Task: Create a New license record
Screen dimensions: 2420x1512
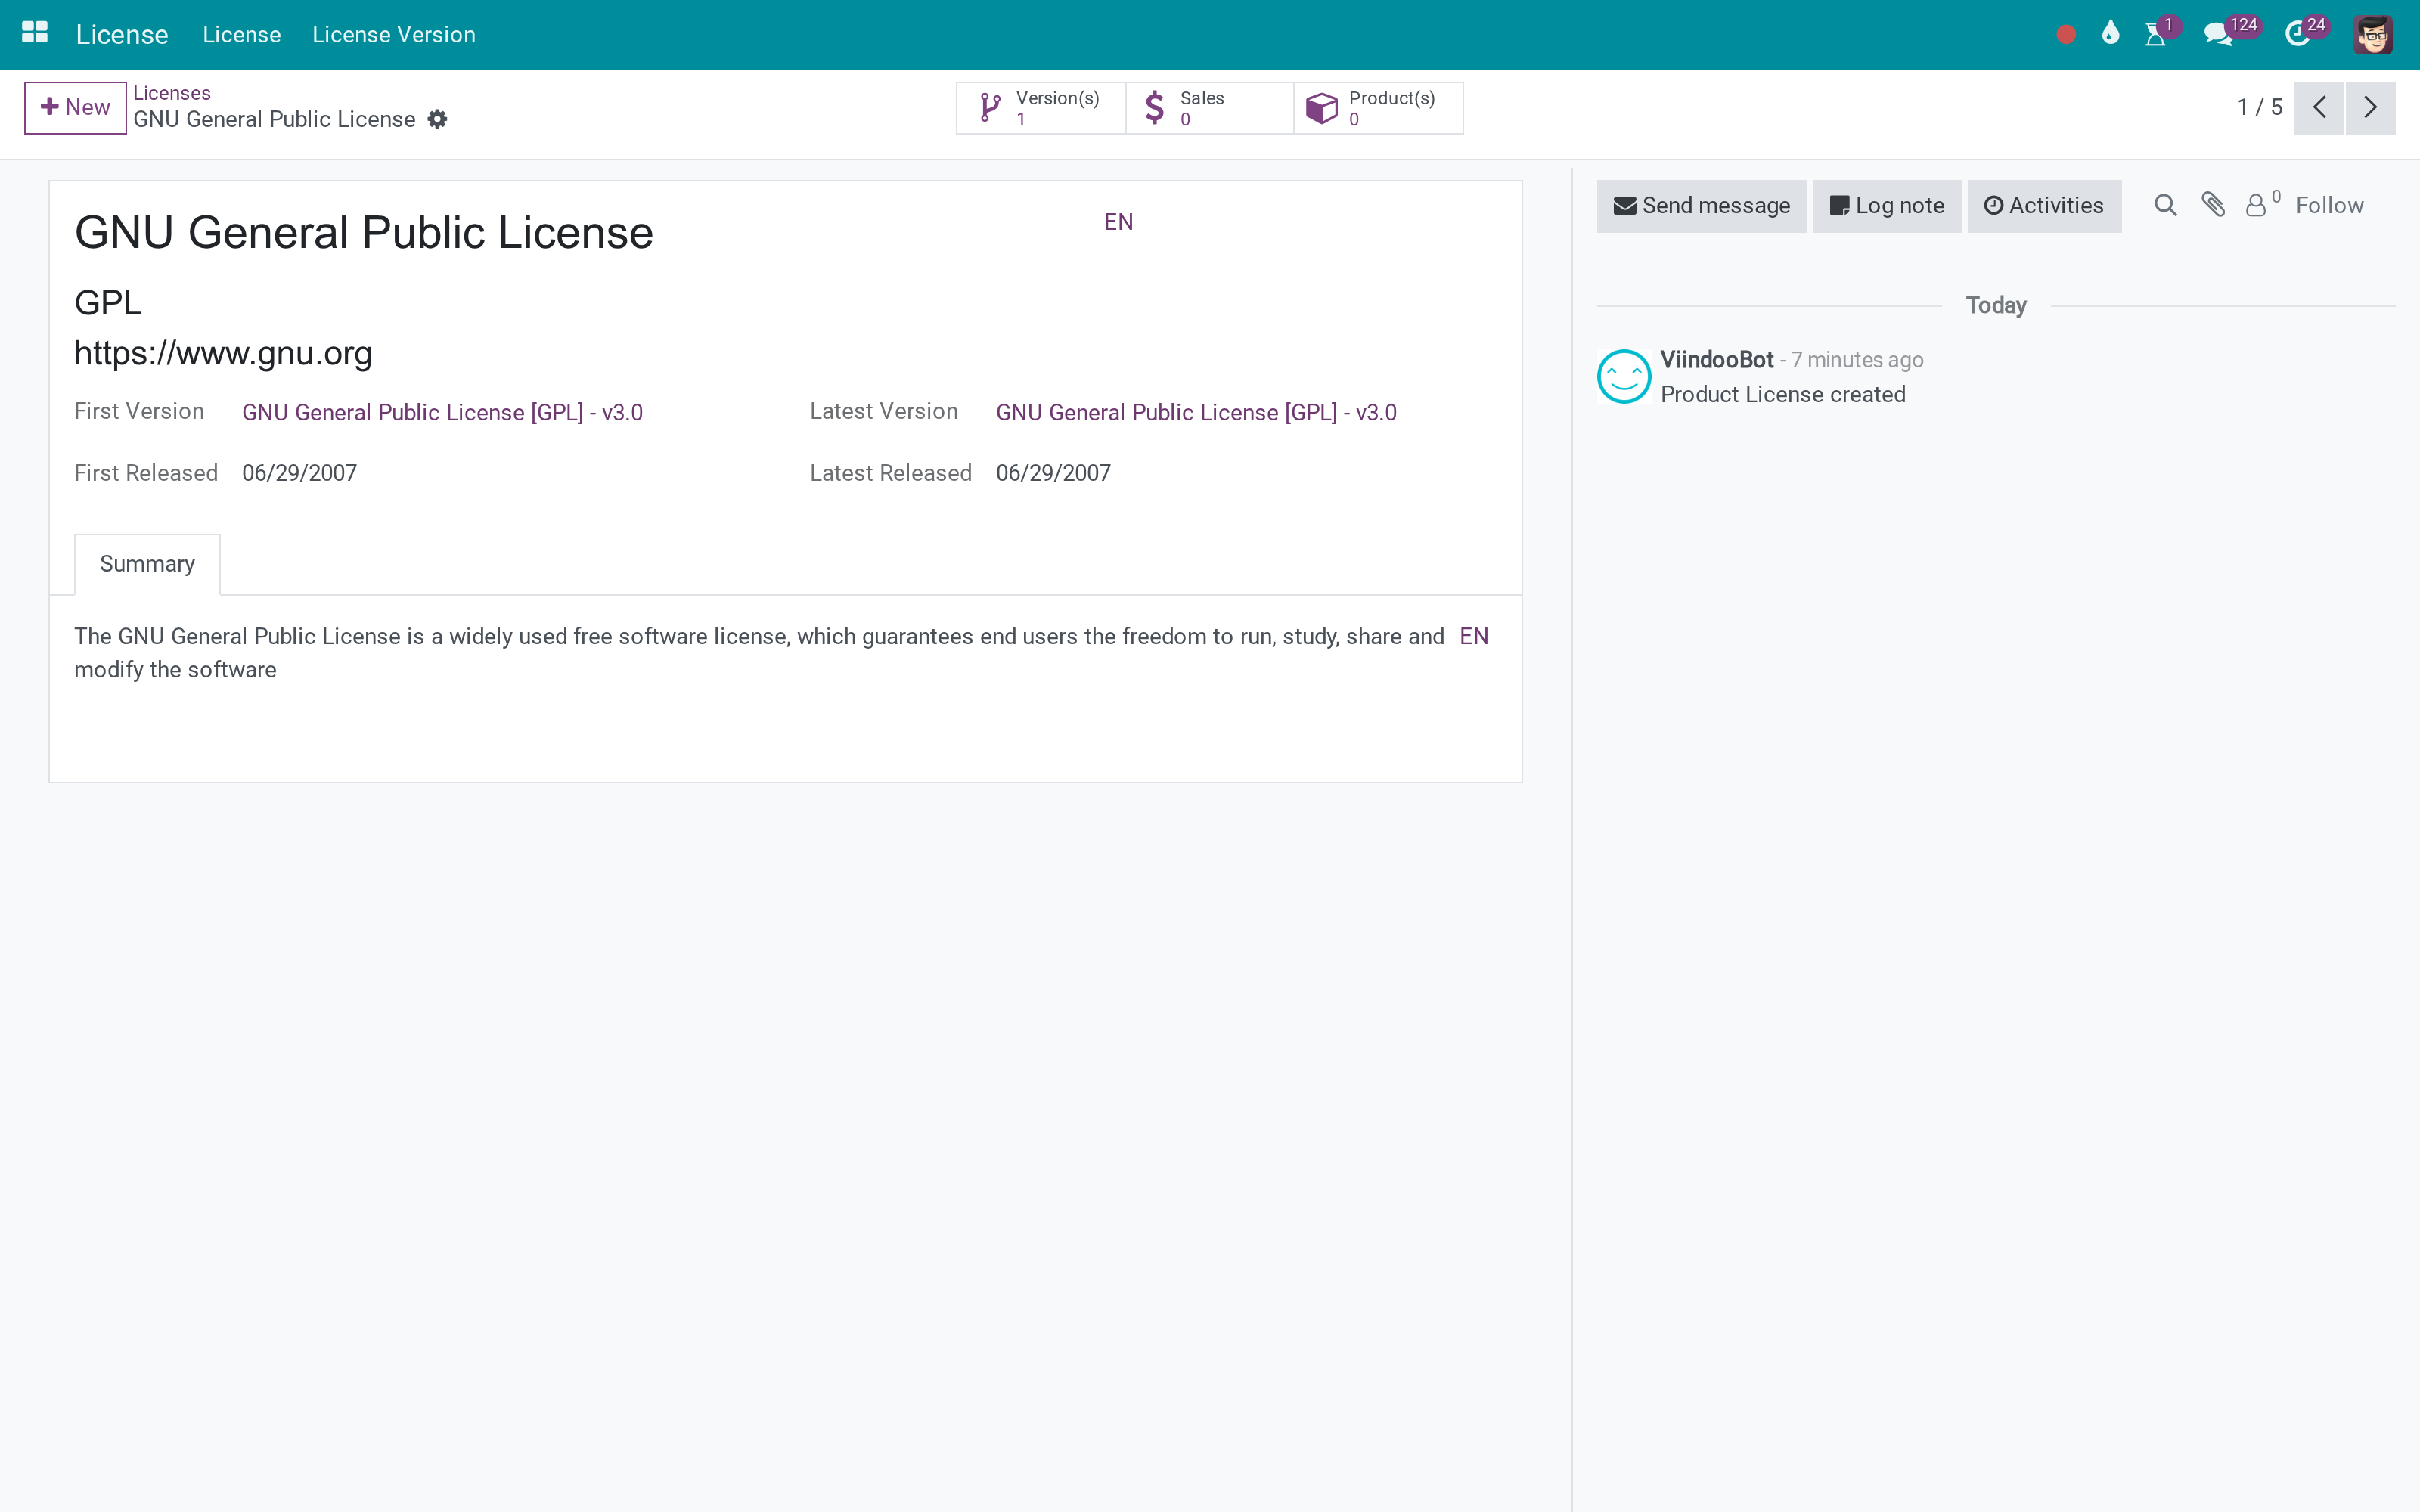Action: [x=75, y=107]
